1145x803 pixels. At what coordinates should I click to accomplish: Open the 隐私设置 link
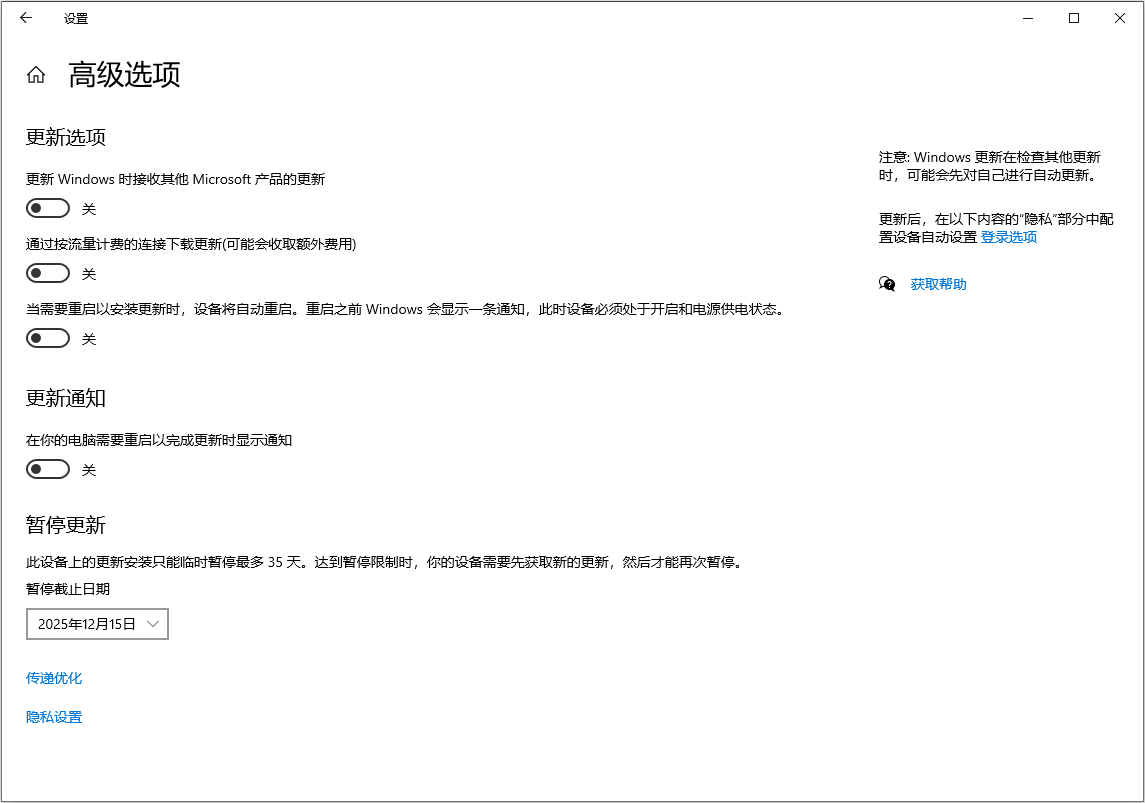coord(54,717)
